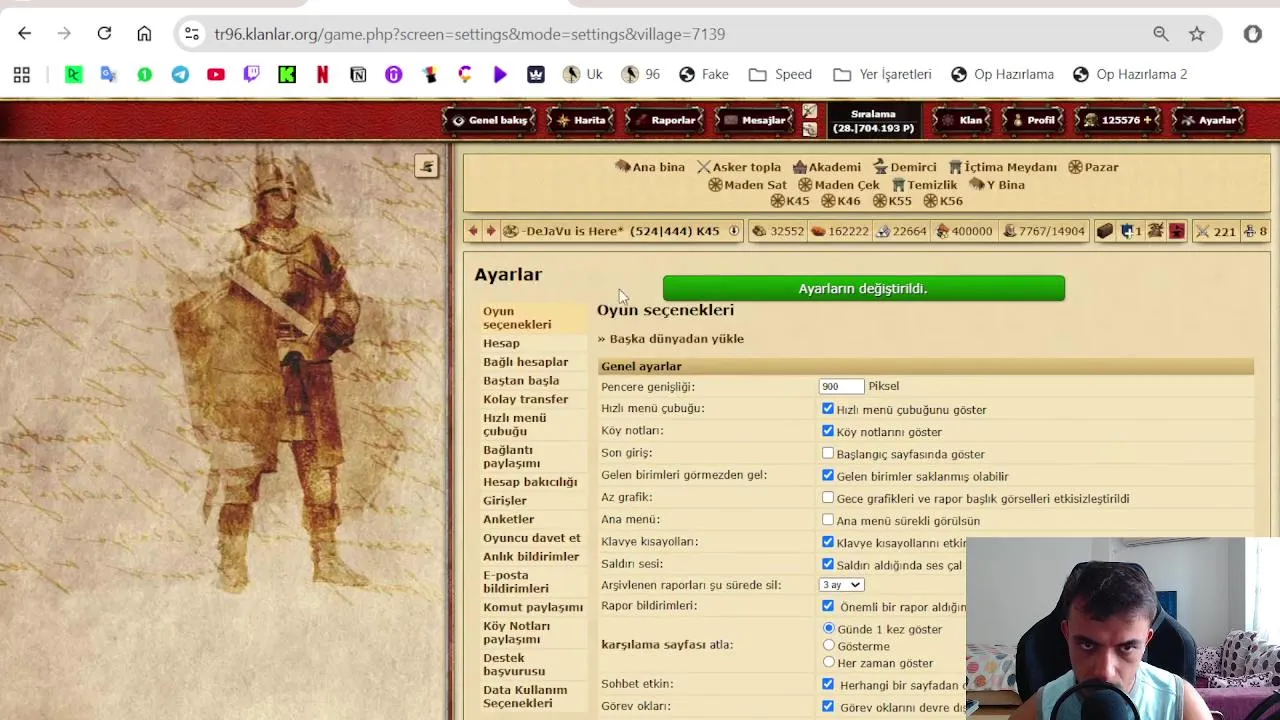
Task: Open the Harita map menu
Action: (581, 120)
